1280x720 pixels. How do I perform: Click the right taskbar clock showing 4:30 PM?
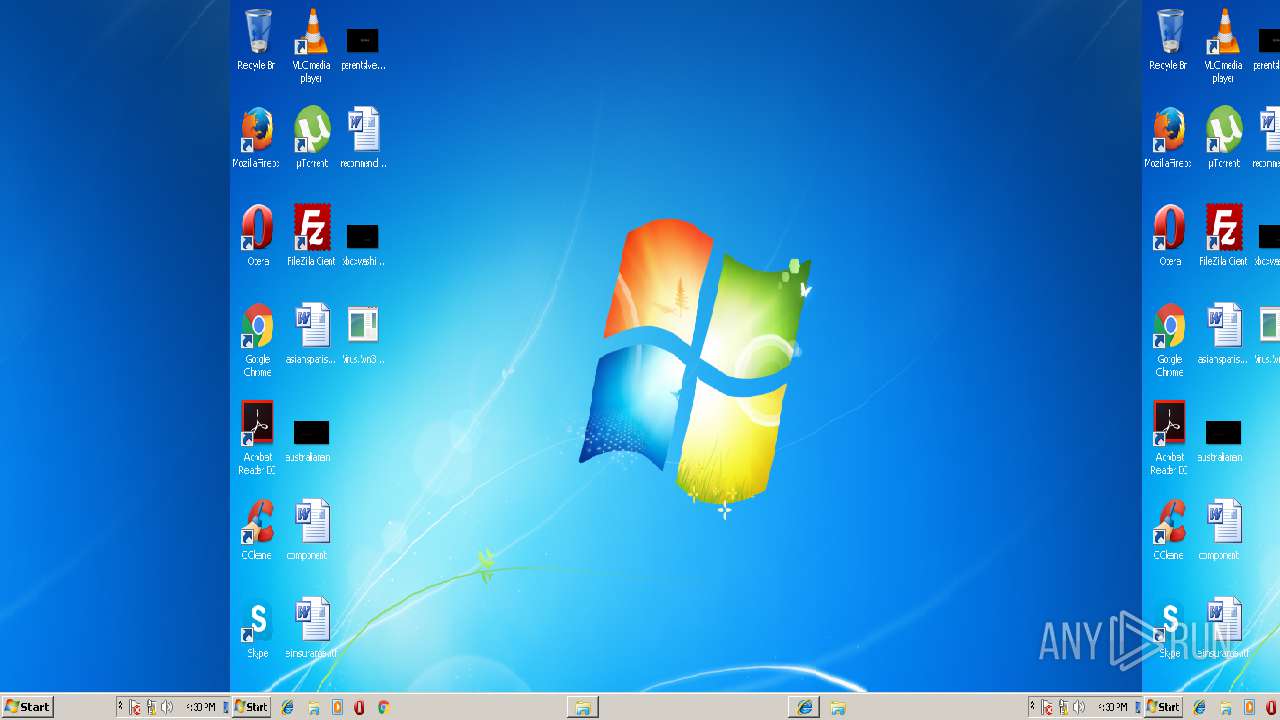[1113, 707]
